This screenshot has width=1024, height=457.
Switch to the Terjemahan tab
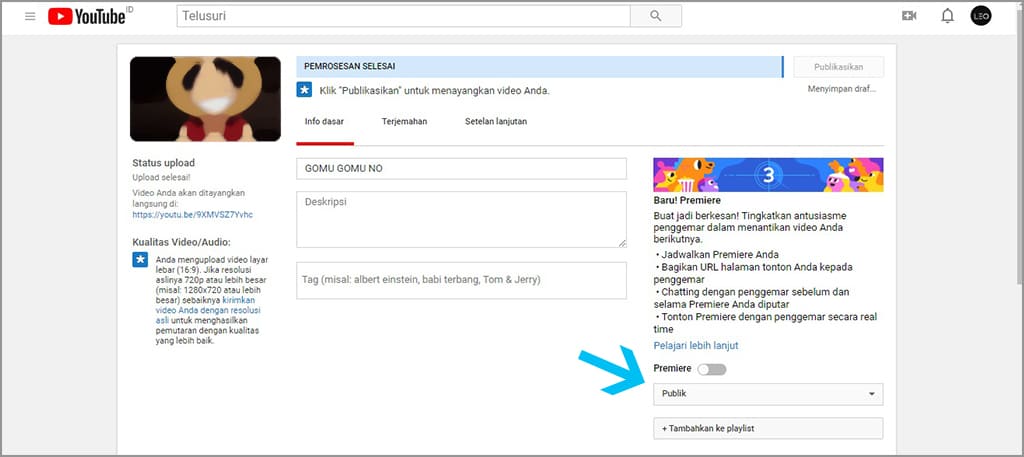pos(404,121)
